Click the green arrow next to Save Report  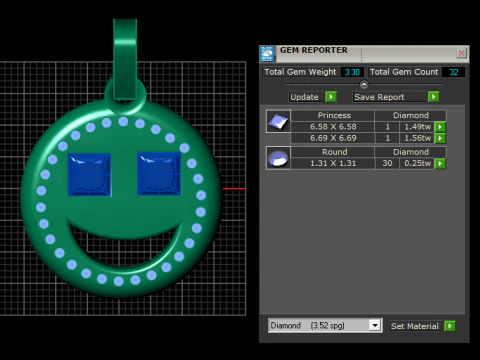(433, 97)
